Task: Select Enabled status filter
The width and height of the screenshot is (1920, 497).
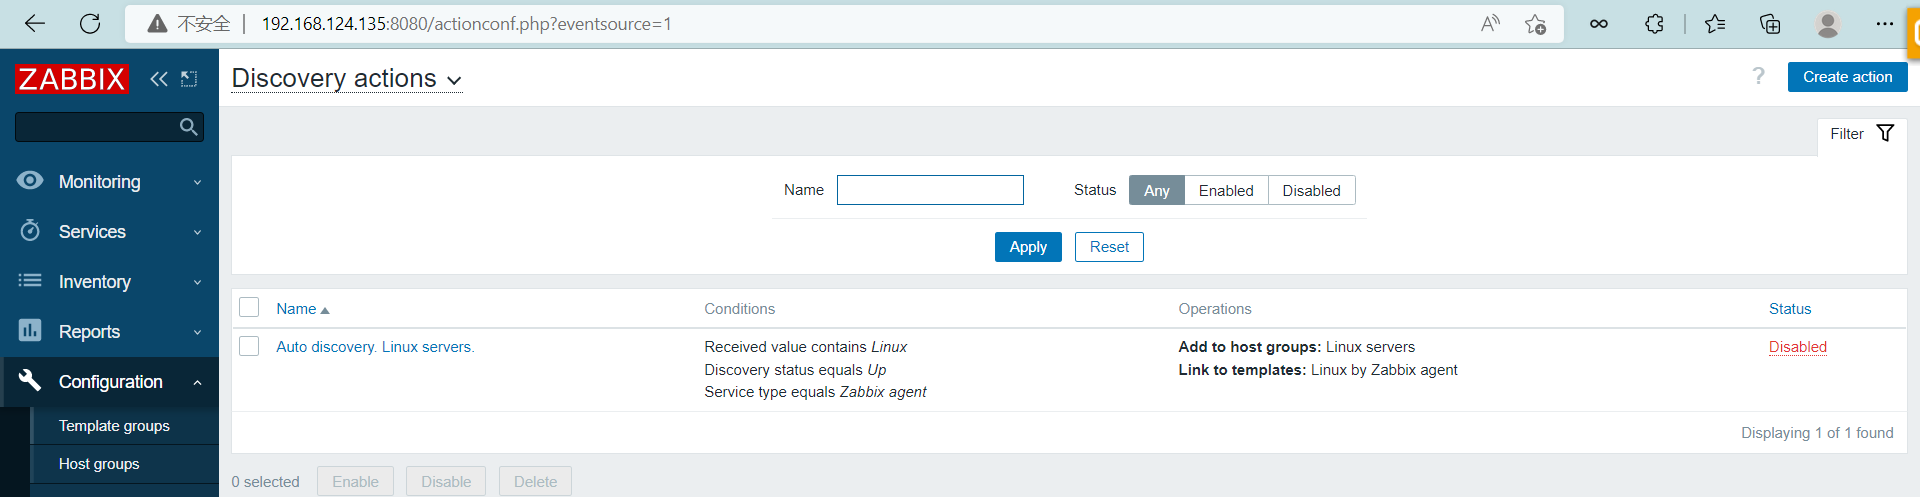Action: pos(1225,191)
